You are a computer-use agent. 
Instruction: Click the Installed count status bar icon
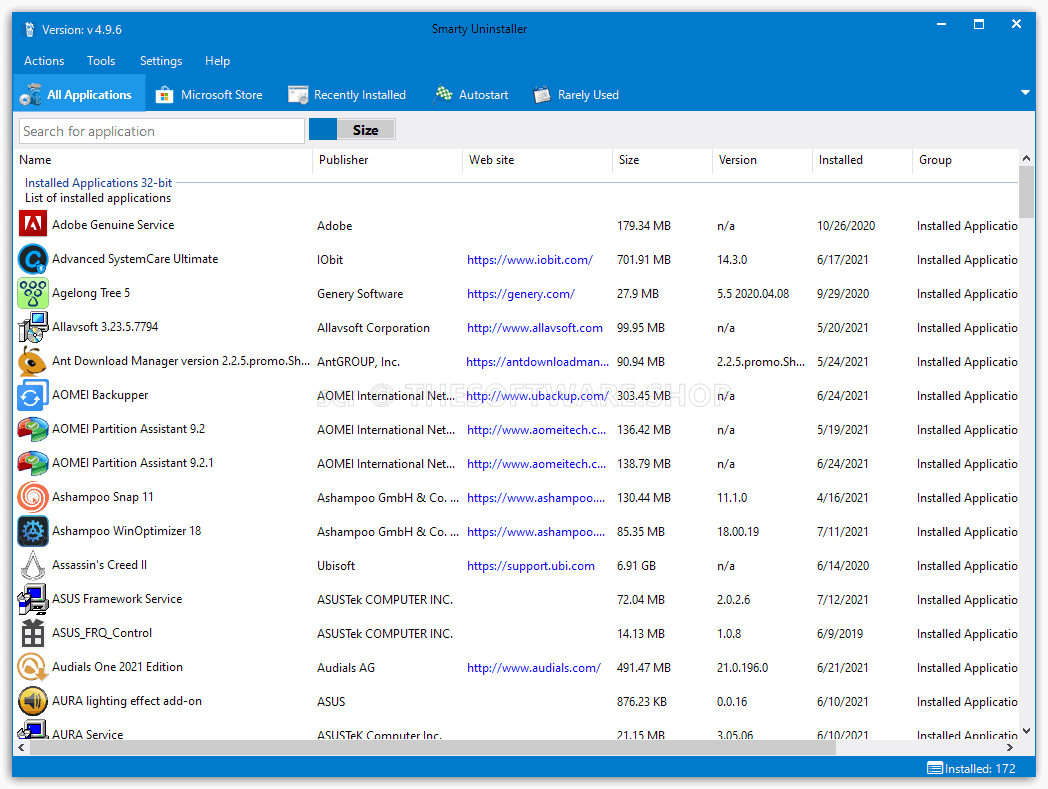[935, 768]
